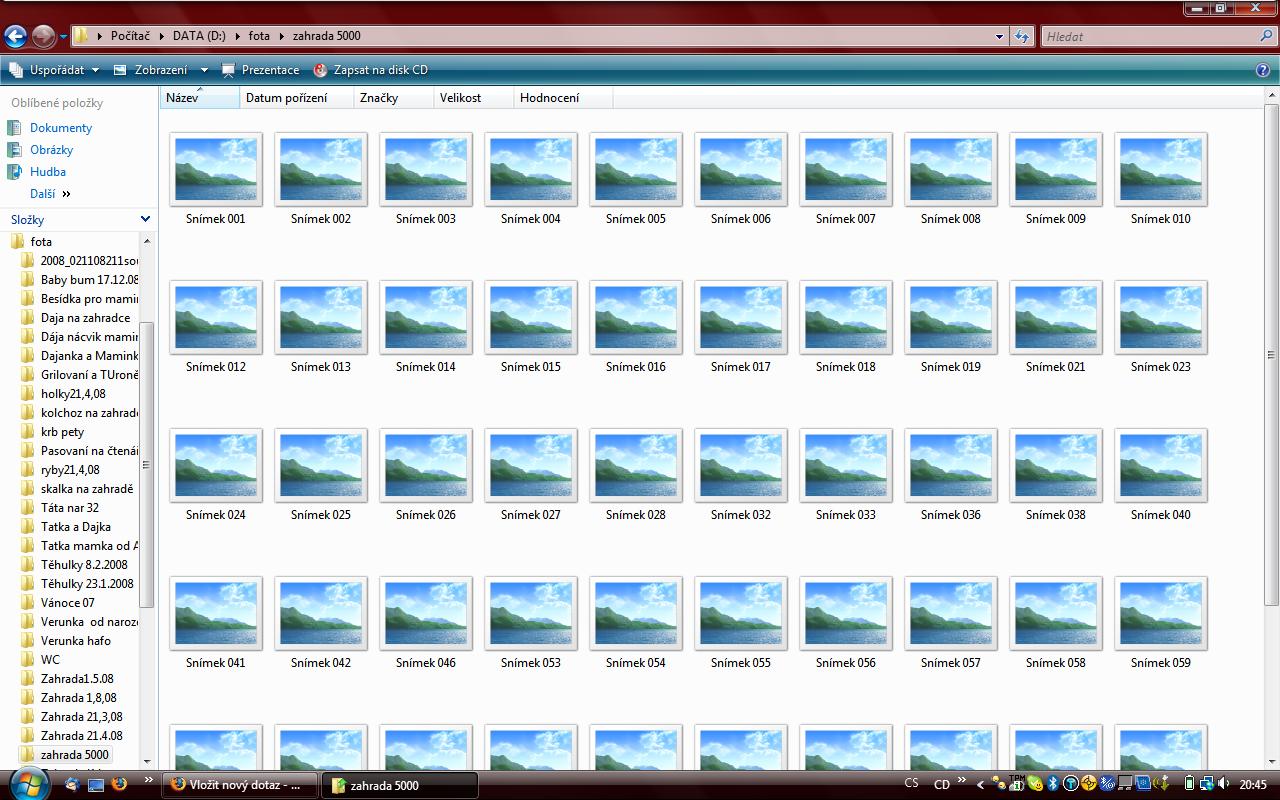This screenshot has height=800, width=1280.
Task: Click the help question mark icon
Action: pos(1262,70)
